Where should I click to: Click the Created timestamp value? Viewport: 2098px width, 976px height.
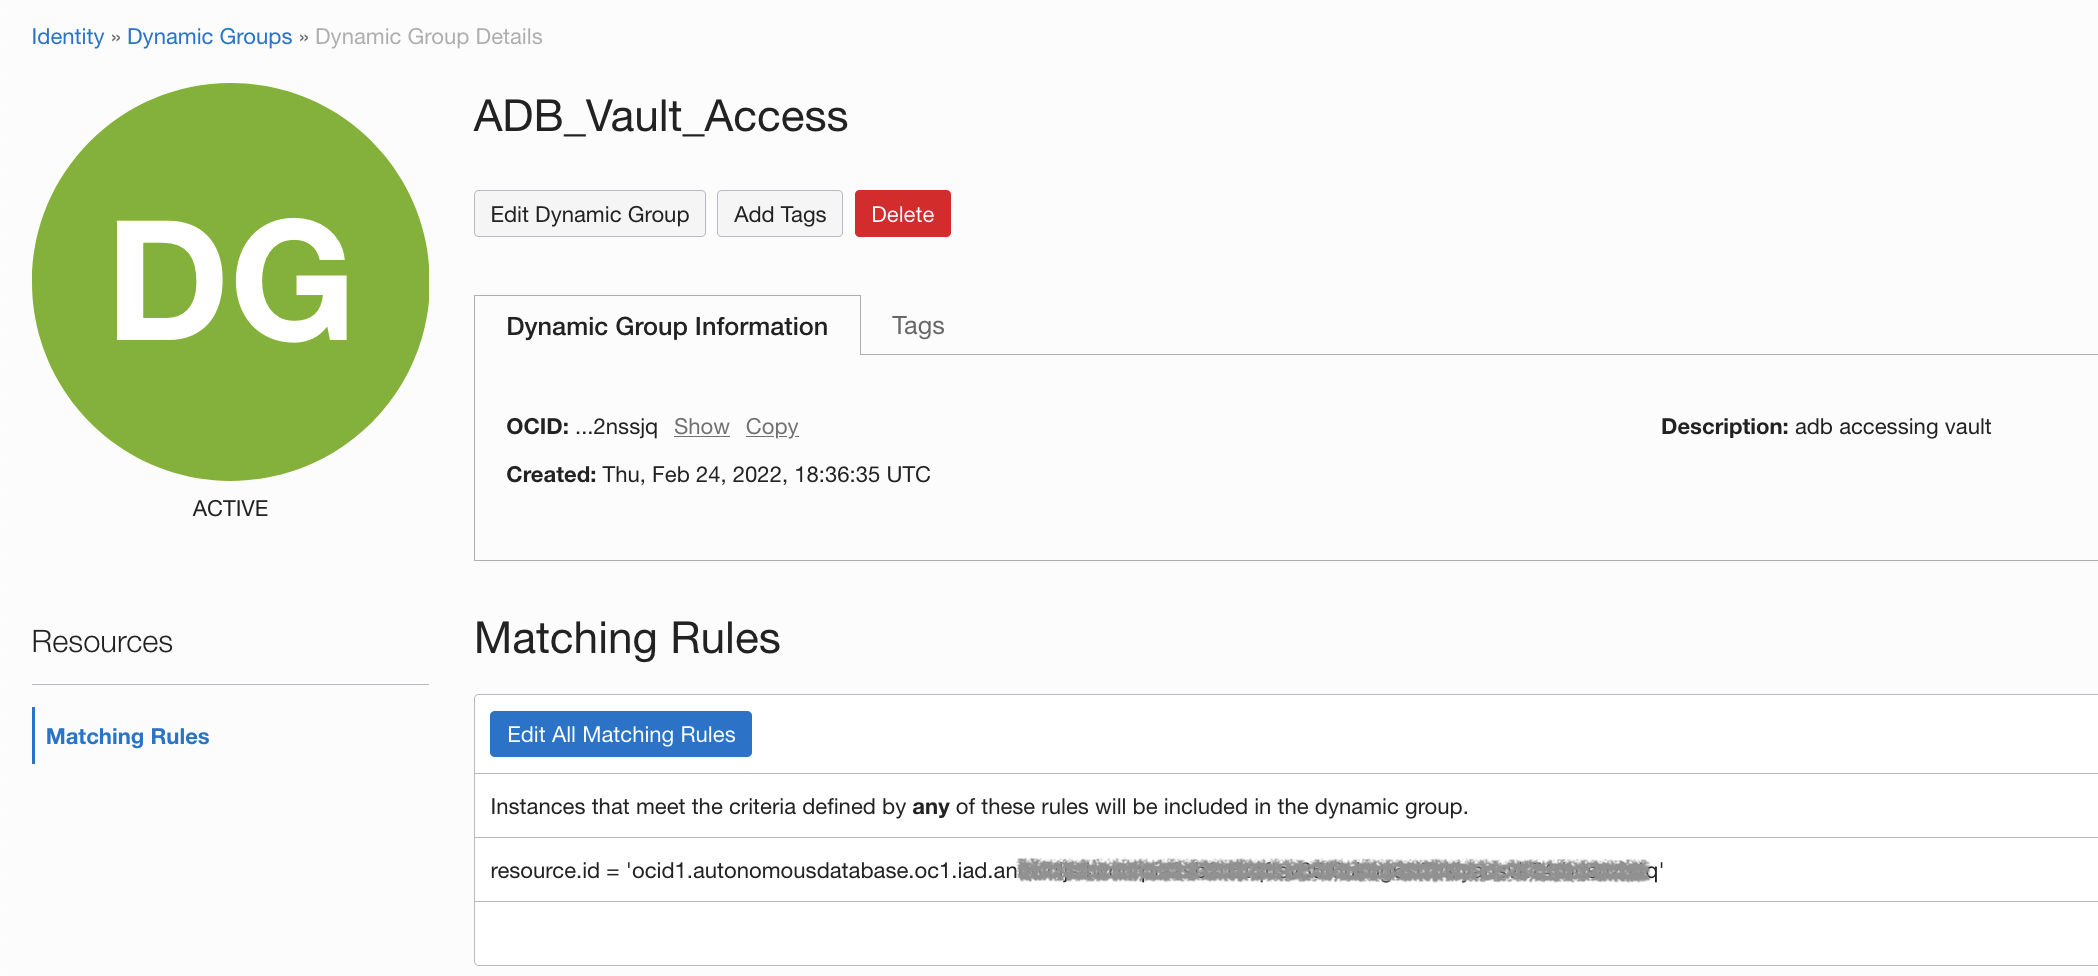(766, 474)
